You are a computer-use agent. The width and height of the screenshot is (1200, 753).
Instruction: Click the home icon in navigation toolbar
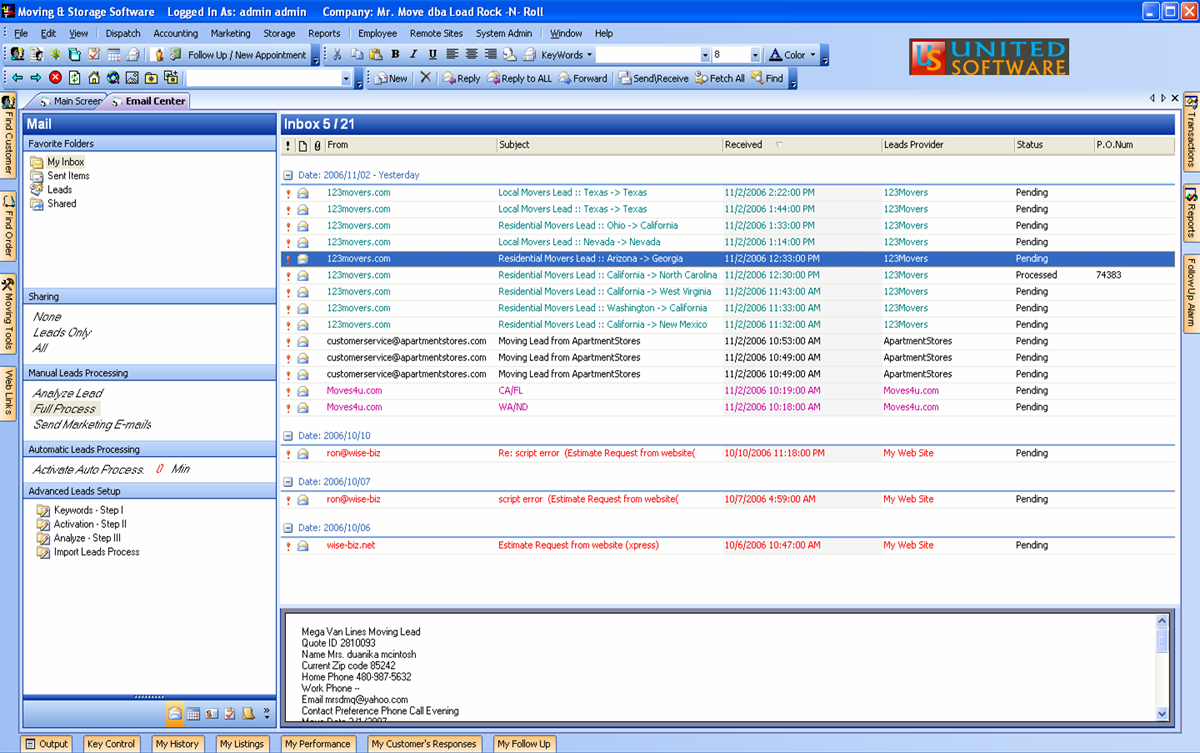click(x=93, y=78)
